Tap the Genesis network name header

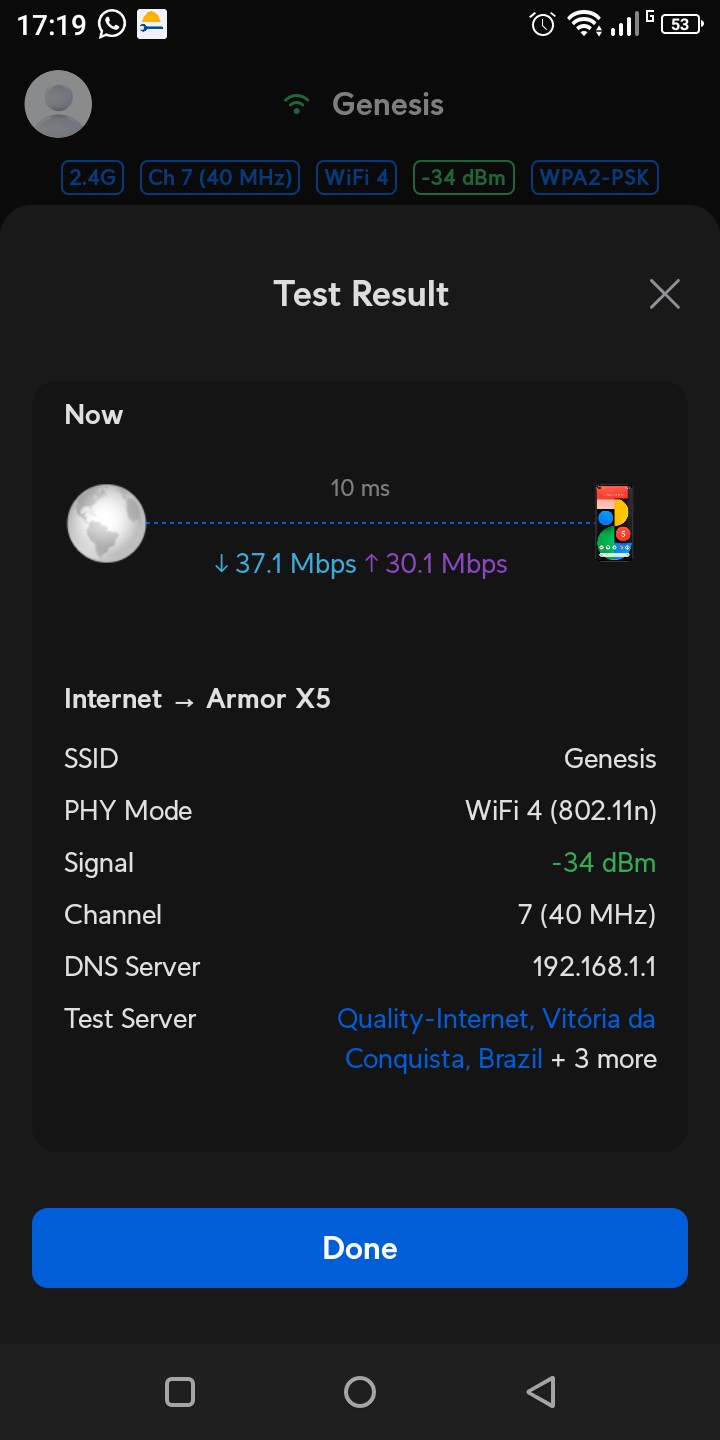pyautogui.click(x=388, y=104)
